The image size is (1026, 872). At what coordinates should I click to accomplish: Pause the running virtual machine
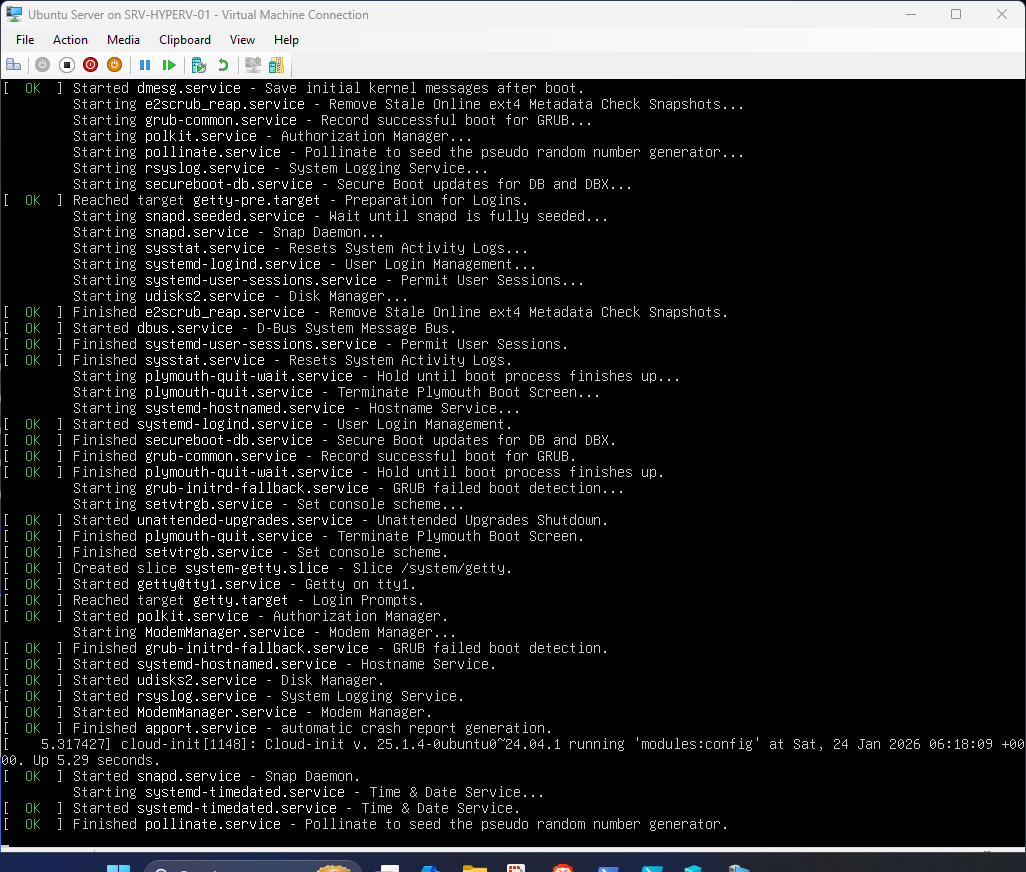pos(145,65)
